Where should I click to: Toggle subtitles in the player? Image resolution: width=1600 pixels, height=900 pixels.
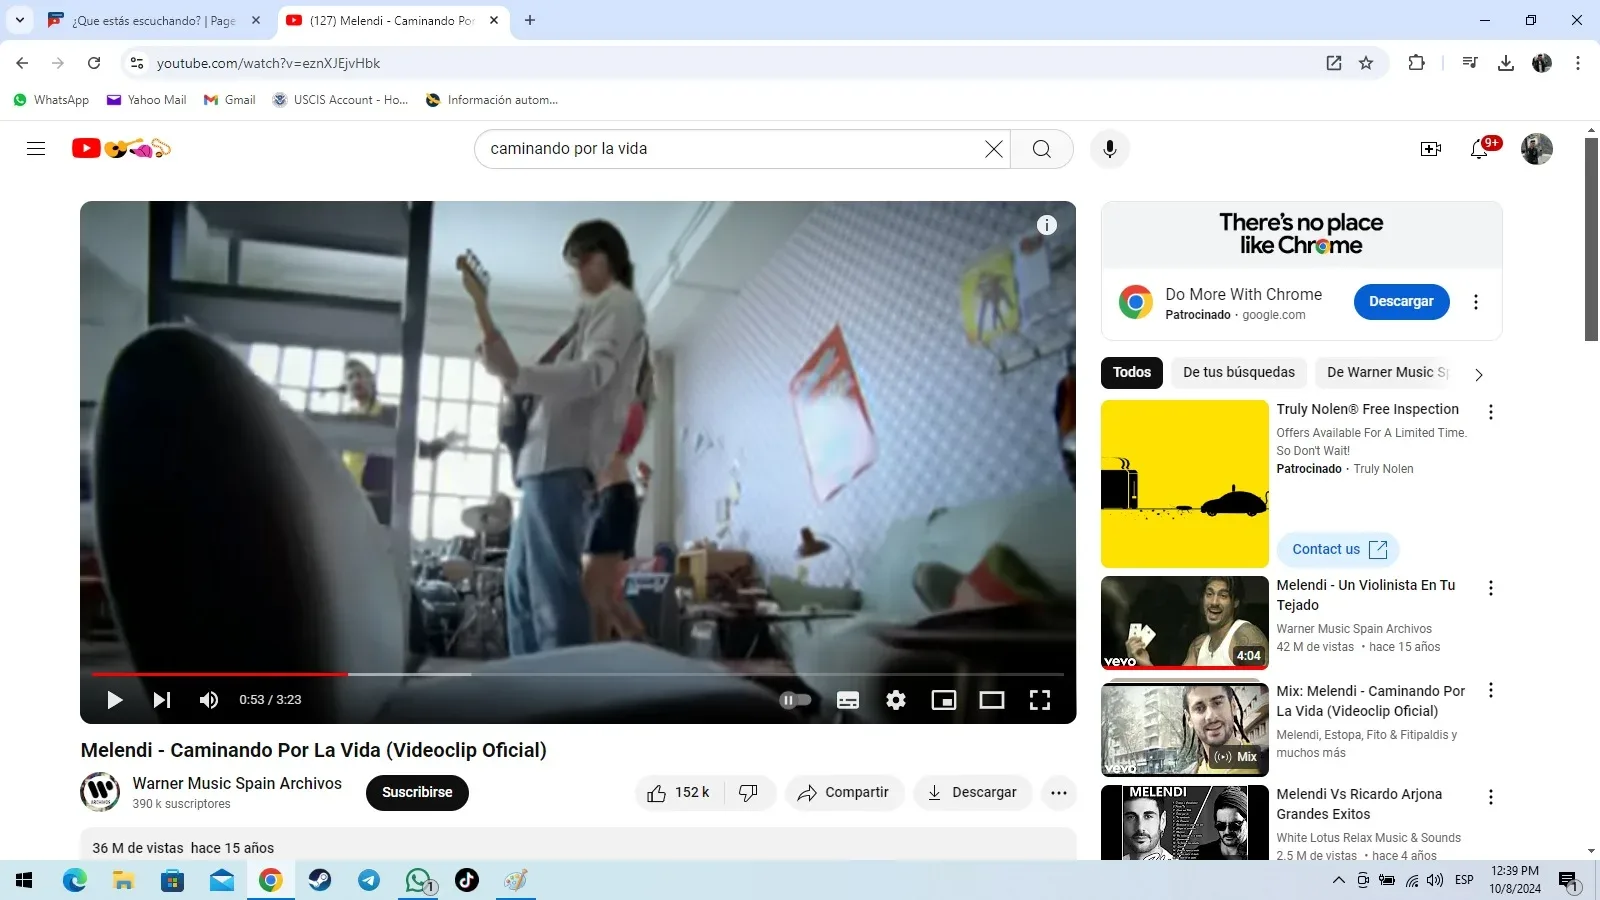[848, 700]
